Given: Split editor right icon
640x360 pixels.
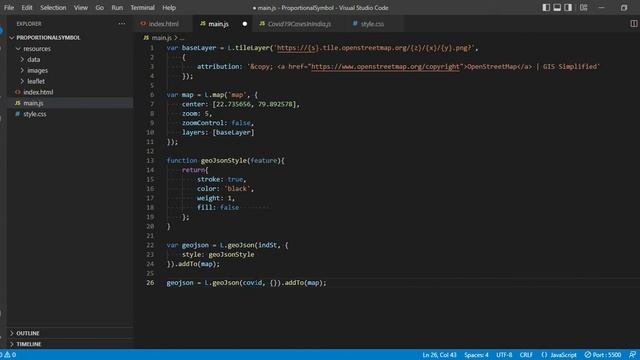Looking at the screenshot, I should click(634, 24).
